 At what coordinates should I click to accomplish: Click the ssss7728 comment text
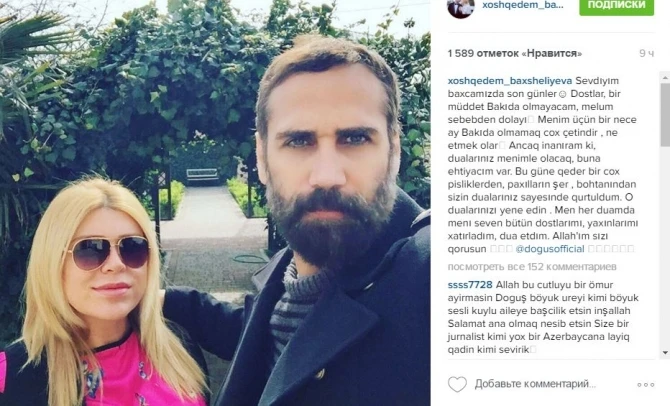(543, 317)
